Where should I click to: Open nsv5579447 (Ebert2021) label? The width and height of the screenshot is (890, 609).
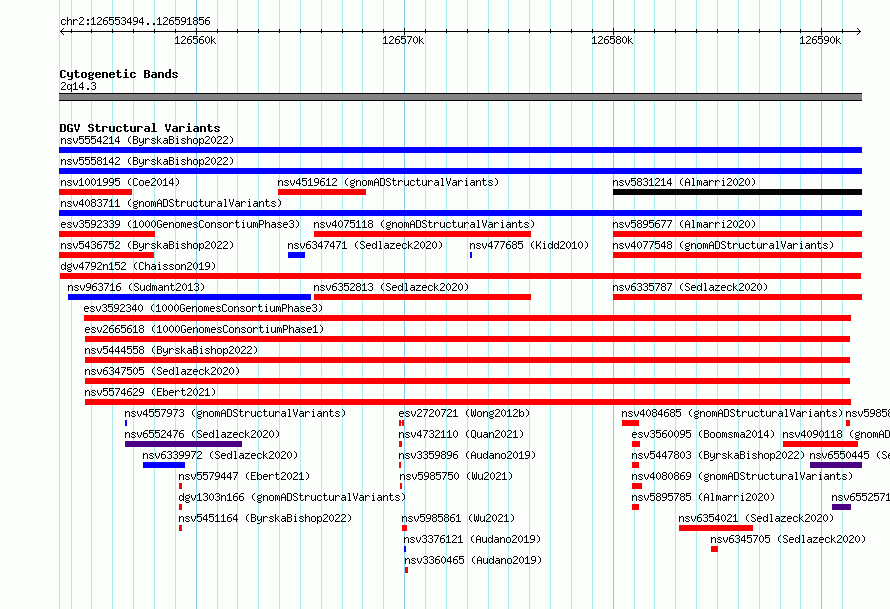[x=244, y=476]
